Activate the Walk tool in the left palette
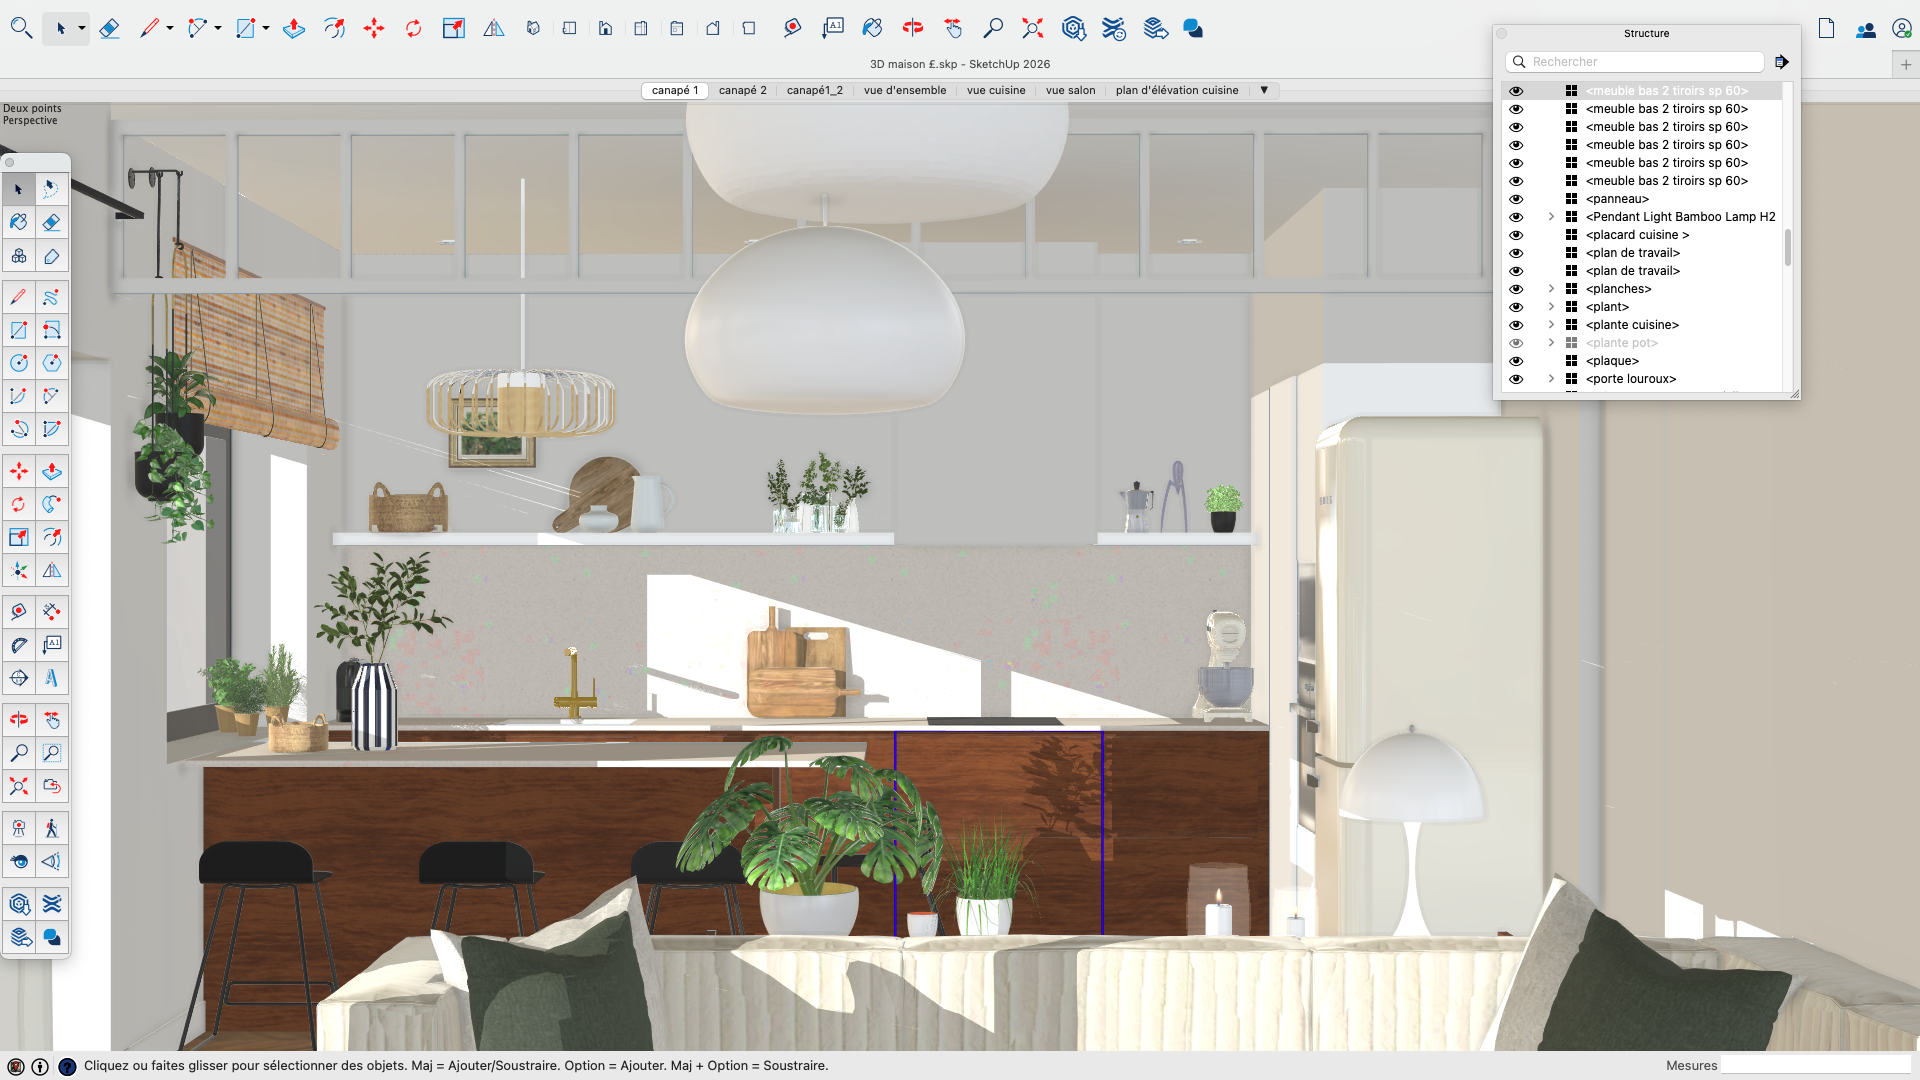The height and width of the screenshot is (1080, 1920). [x=52, y=828]
